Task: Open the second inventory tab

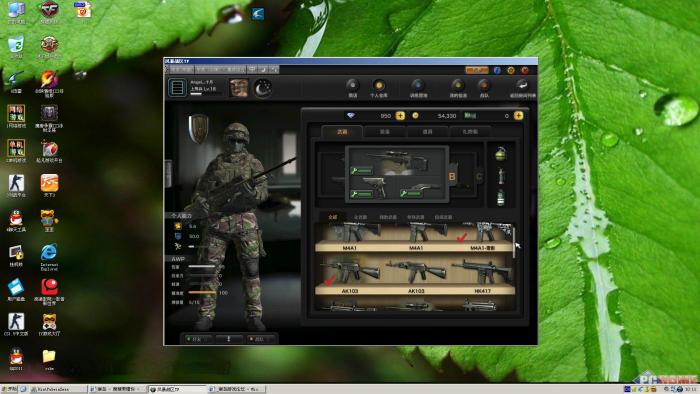Action: point(384,132)
